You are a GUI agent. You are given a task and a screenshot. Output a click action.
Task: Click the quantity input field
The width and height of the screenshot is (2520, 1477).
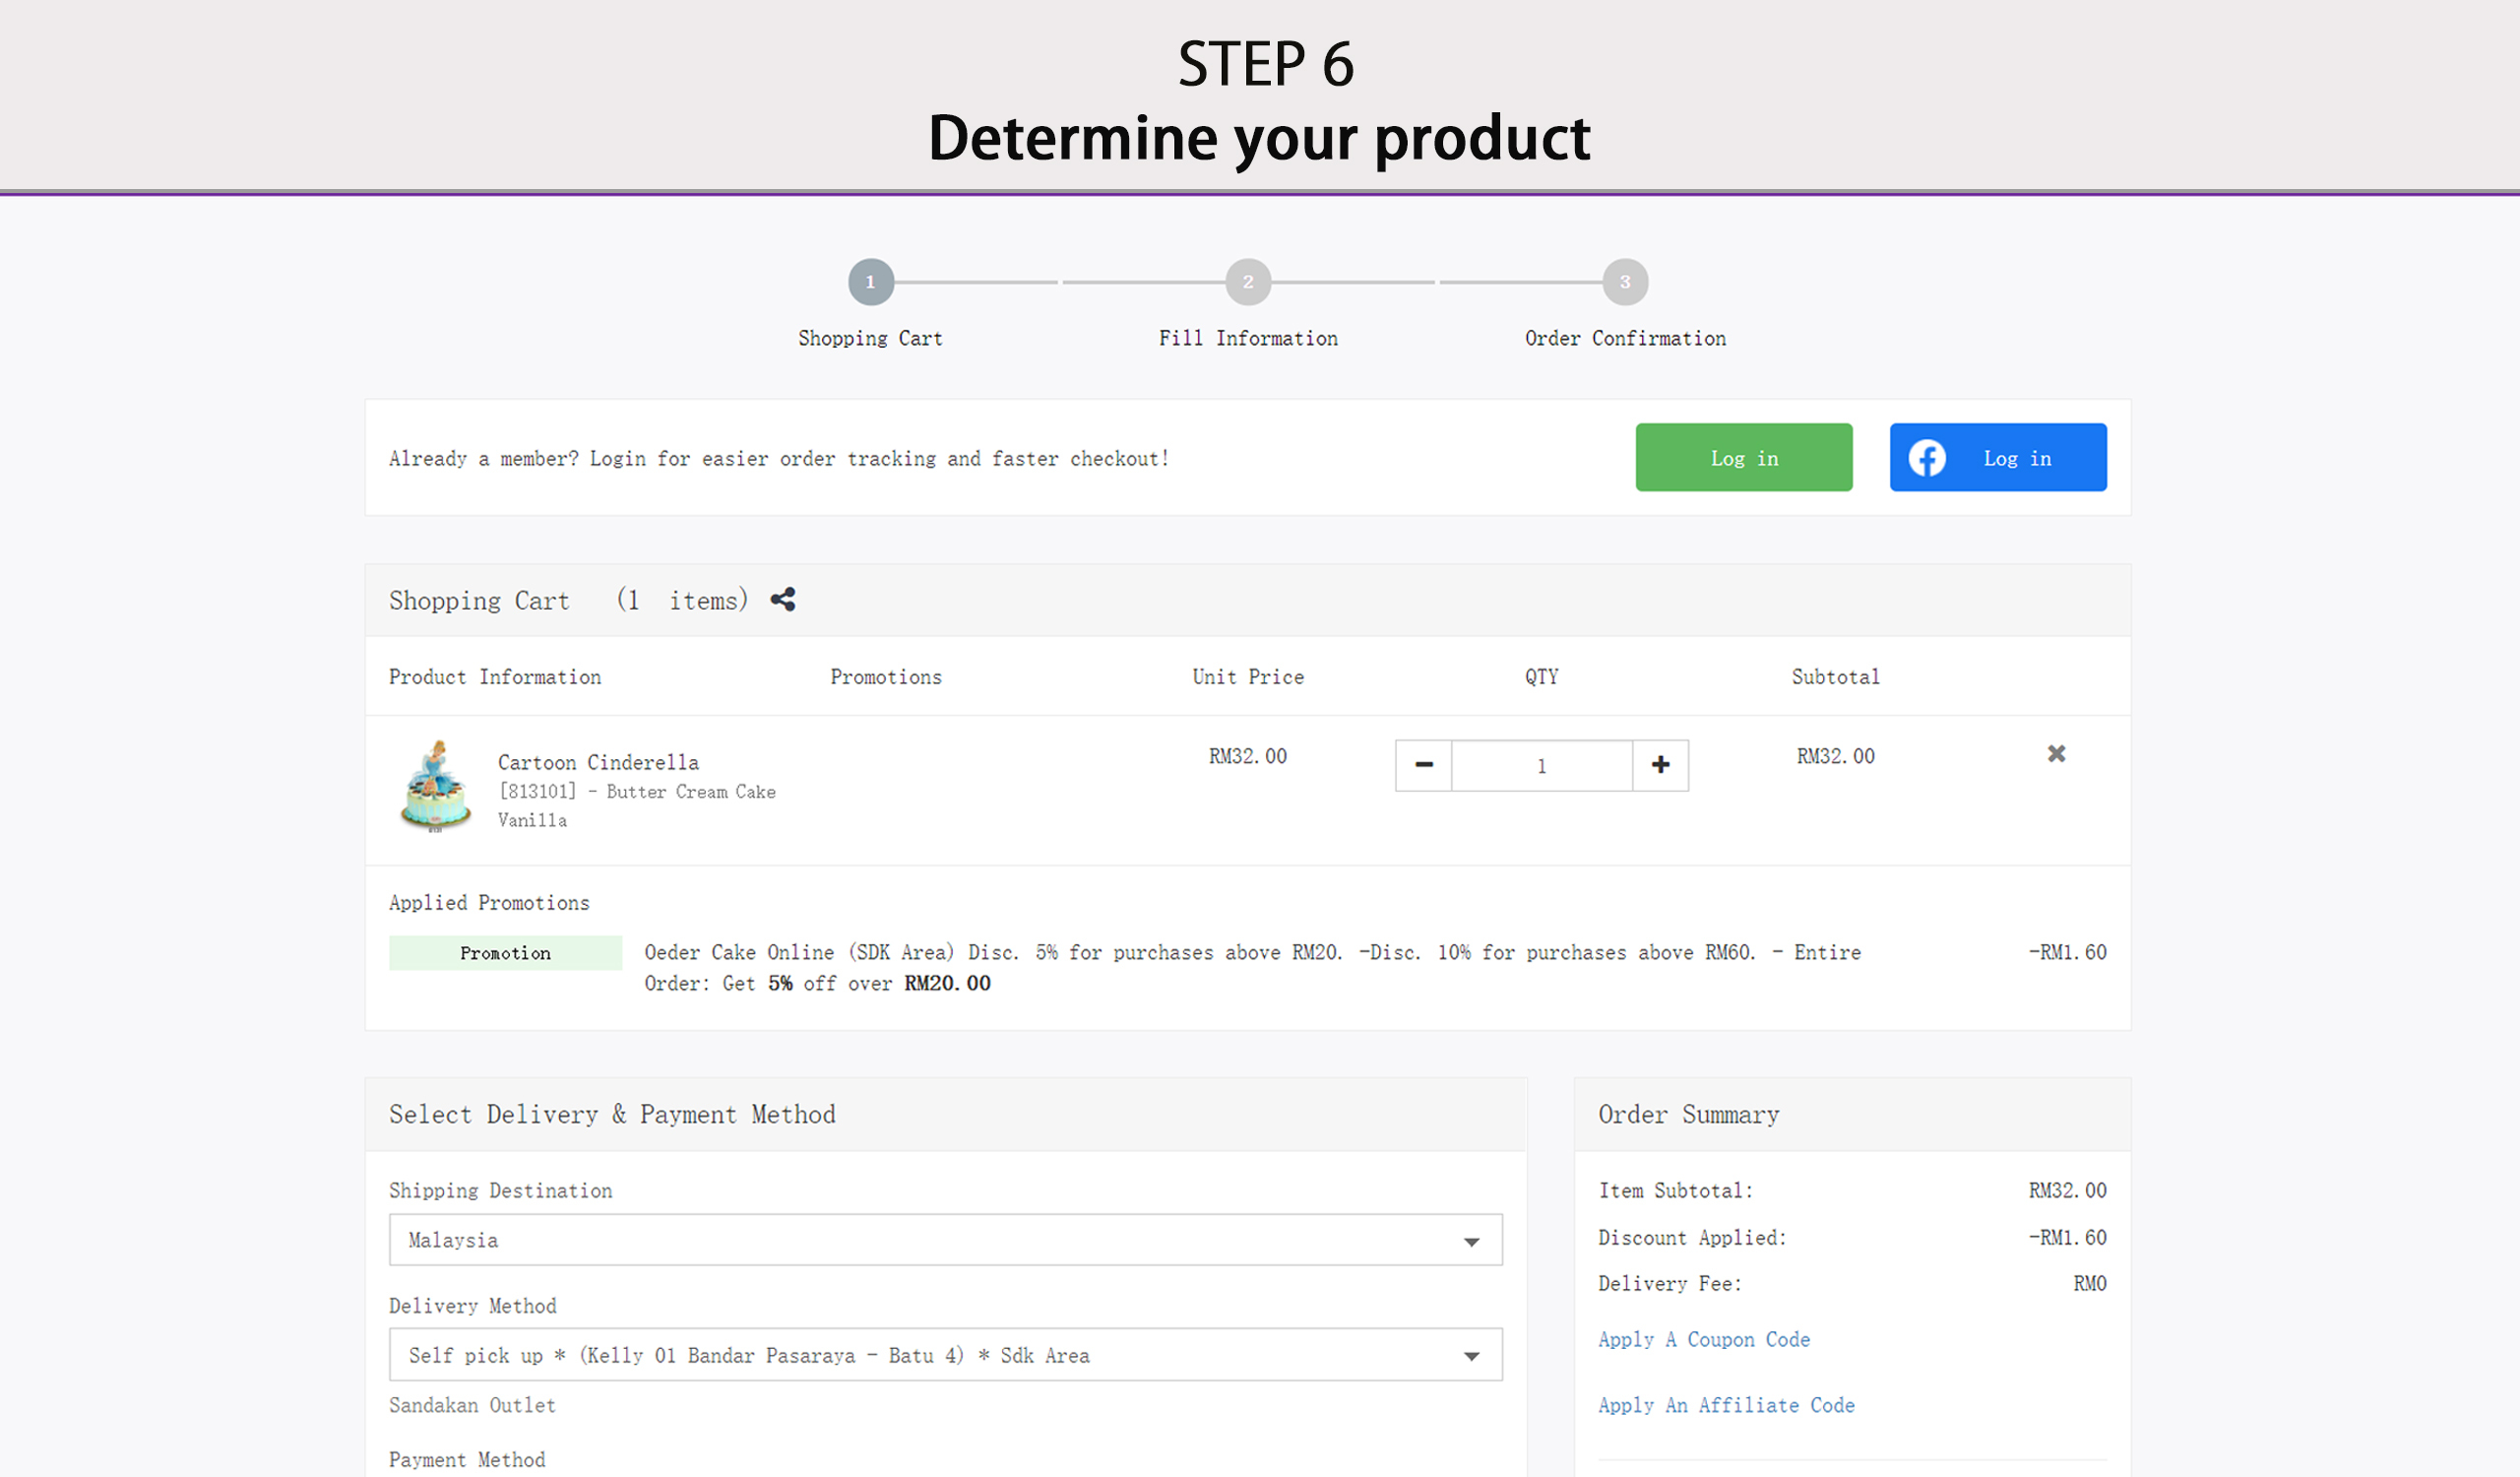(x=1541, y=766)
